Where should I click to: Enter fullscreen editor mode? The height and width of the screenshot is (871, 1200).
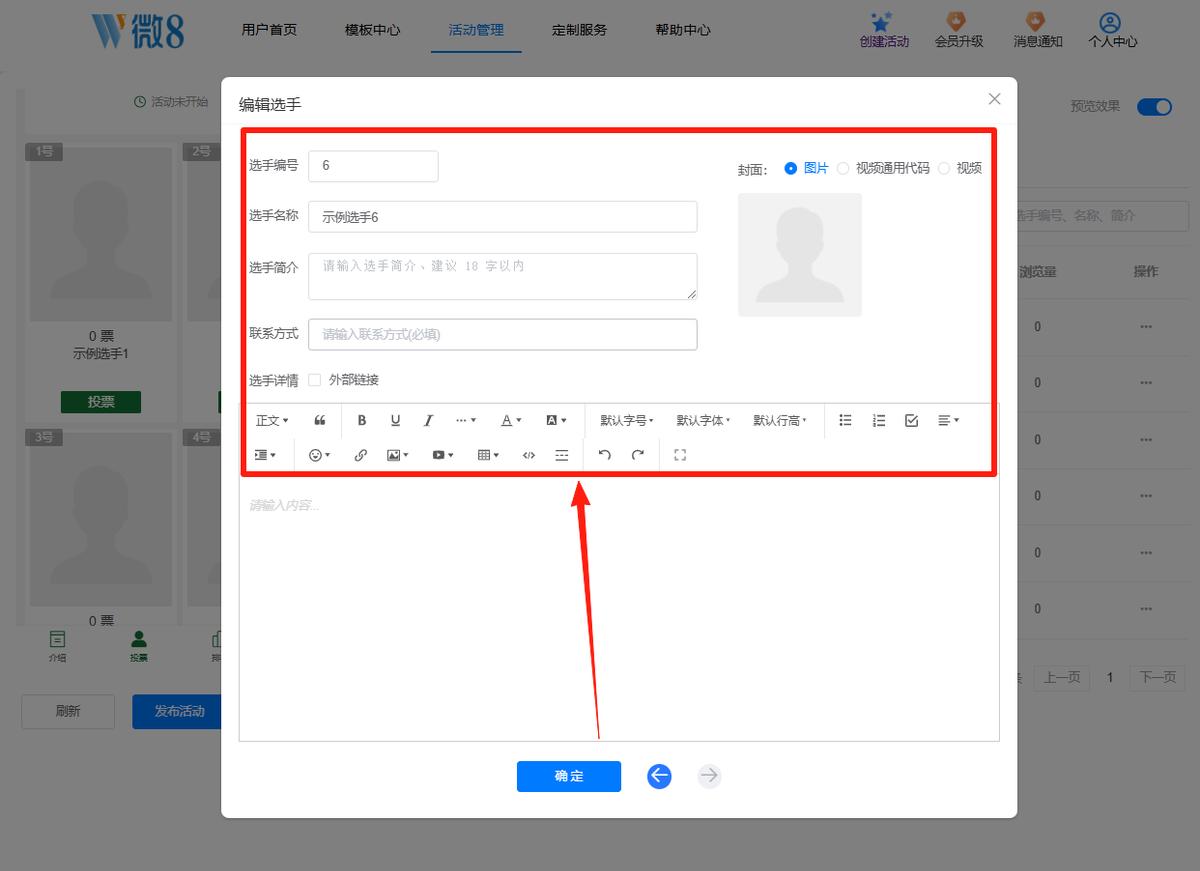[680, 455]
